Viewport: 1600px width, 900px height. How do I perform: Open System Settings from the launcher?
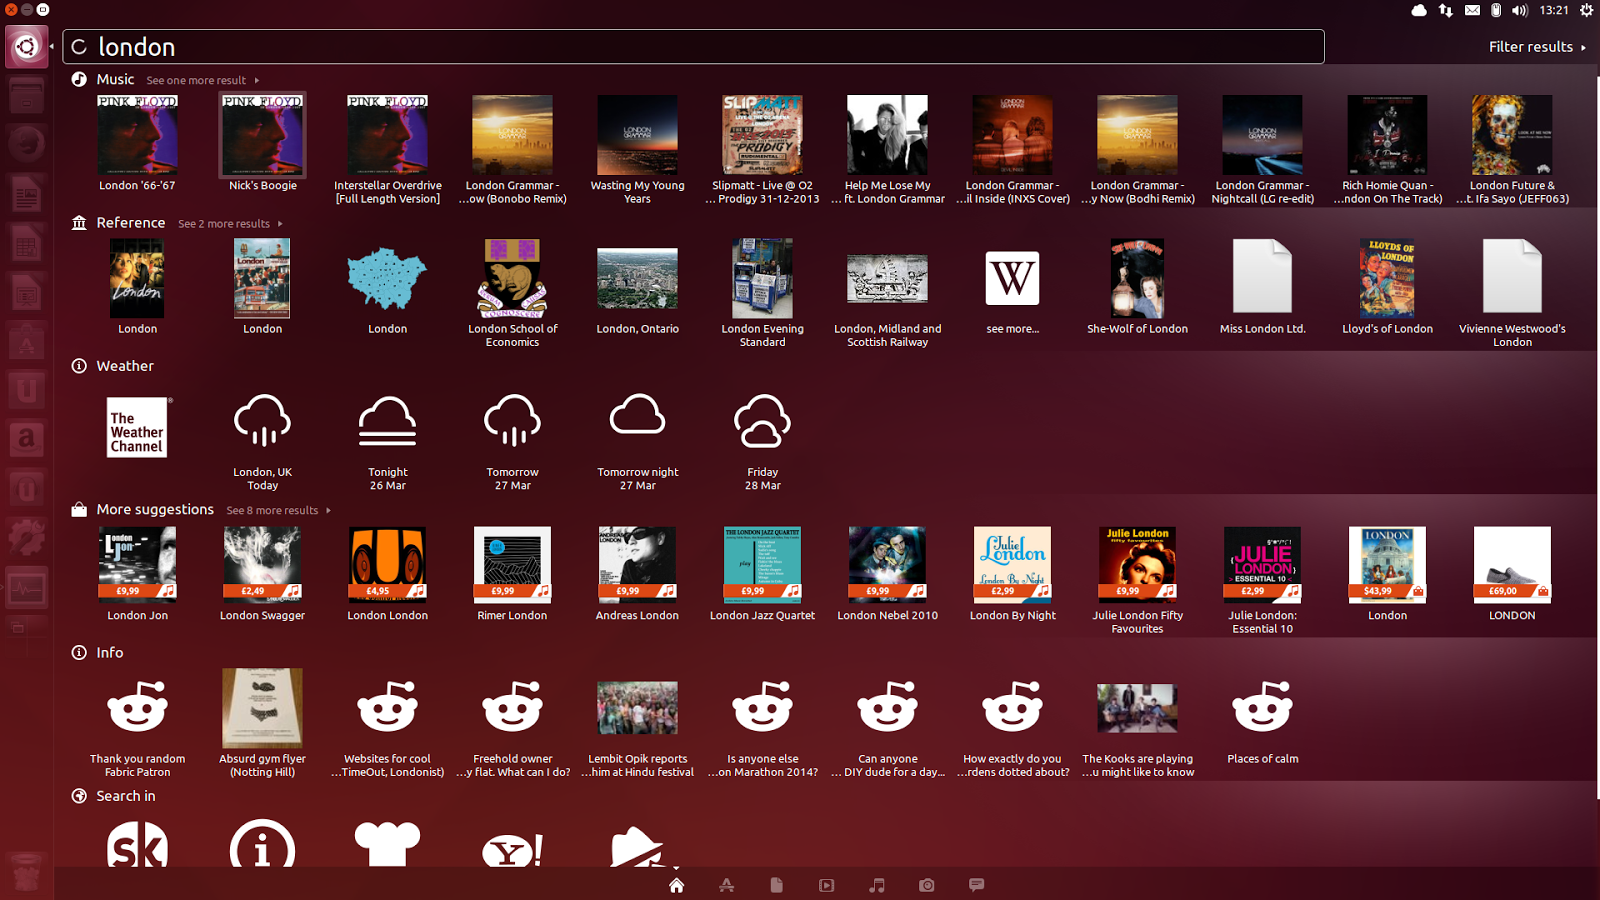(x=27, y=536)
